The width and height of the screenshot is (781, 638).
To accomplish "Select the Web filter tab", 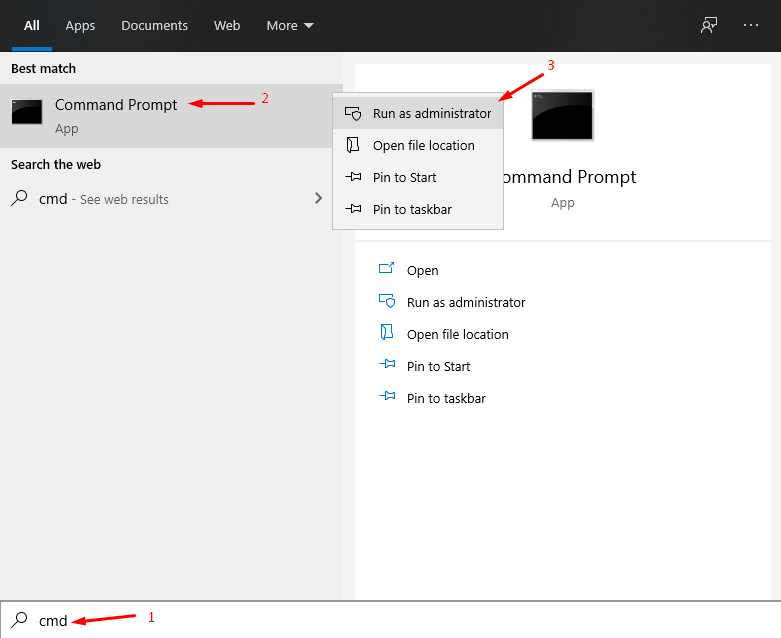I will (227, 25).
